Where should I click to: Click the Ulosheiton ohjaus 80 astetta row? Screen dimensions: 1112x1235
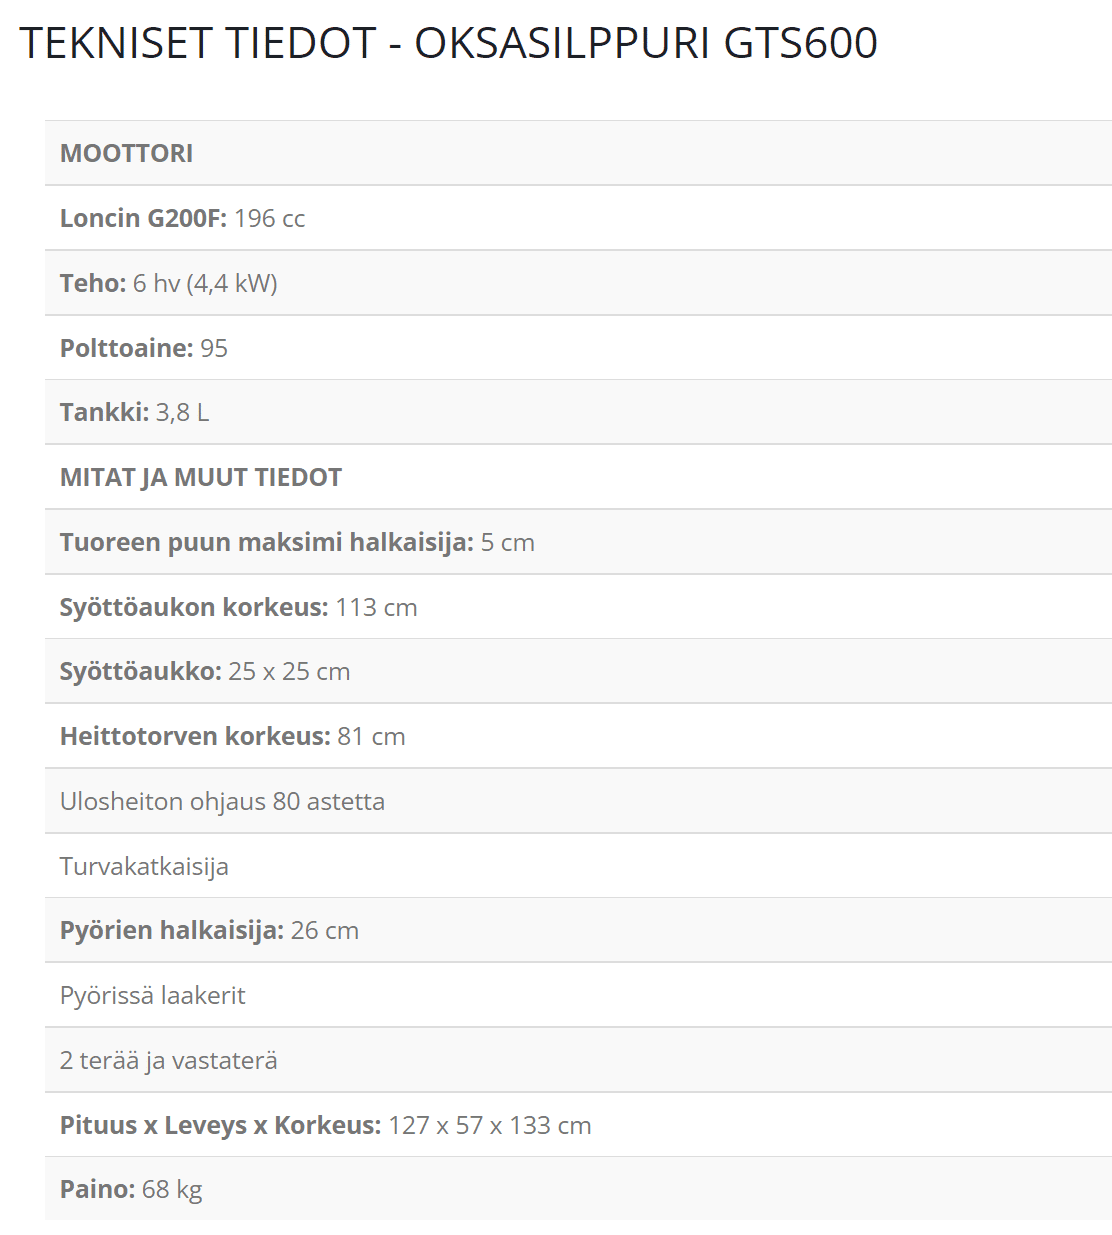point(222,801)
